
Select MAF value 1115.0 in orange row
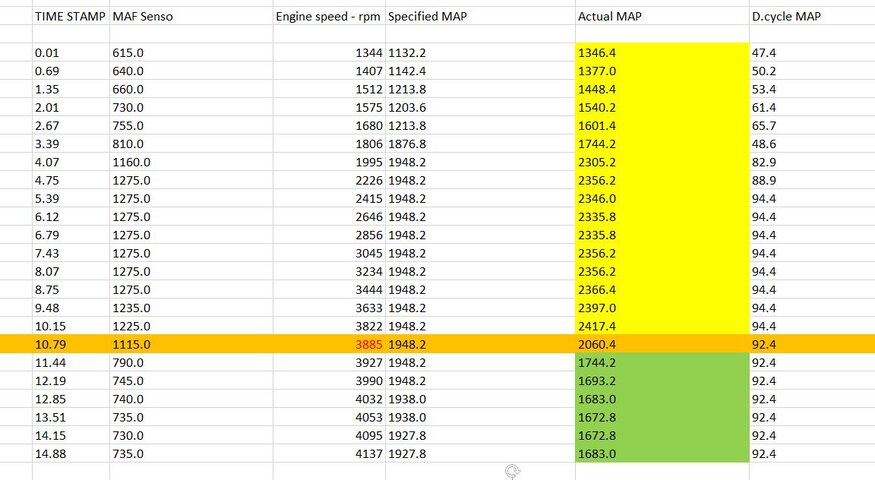pos(191,344)
